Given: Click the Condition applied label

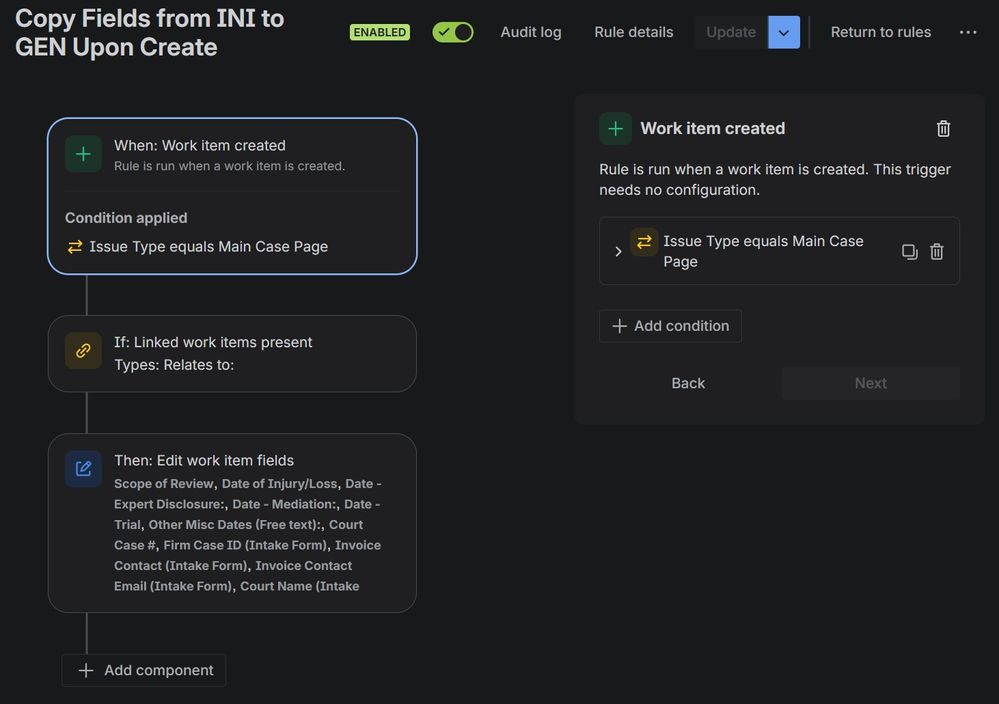Looking at the screenshot, I should pyautogui.click(x=126, y=218).
